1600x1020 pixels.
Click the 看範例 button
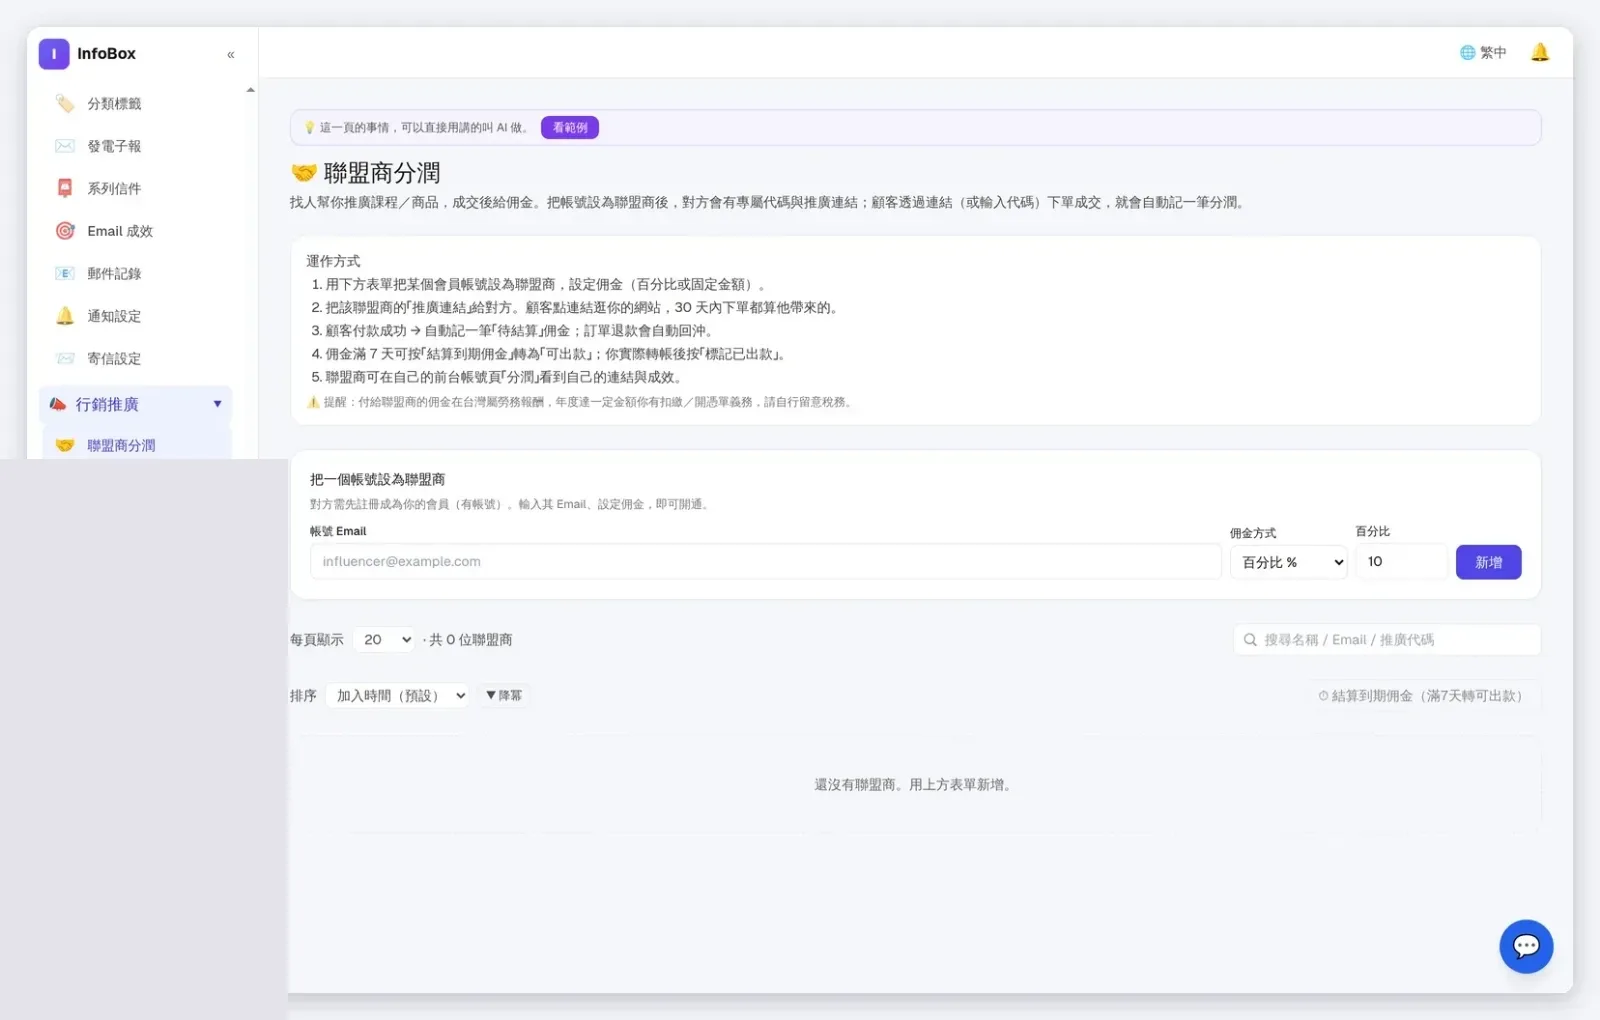(x=570, y=128)
